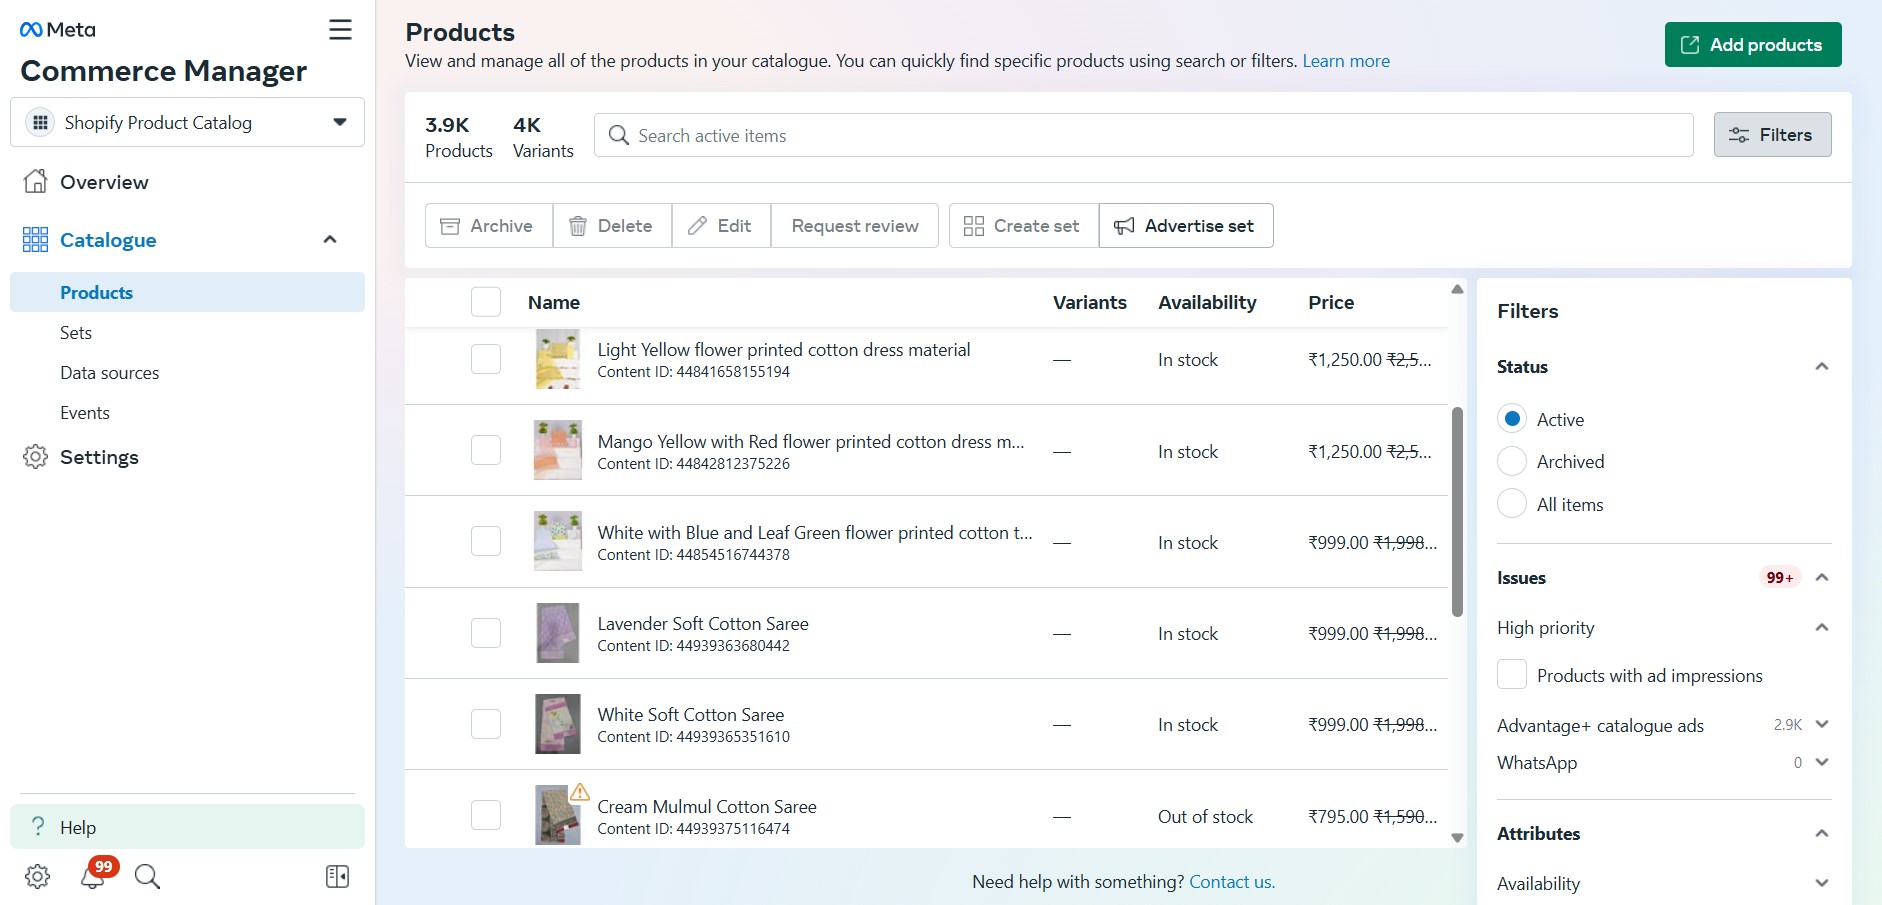This screenshot has width=1882, height=905.
Task: Click the notifications bell icon
Action: click(93, 877)
